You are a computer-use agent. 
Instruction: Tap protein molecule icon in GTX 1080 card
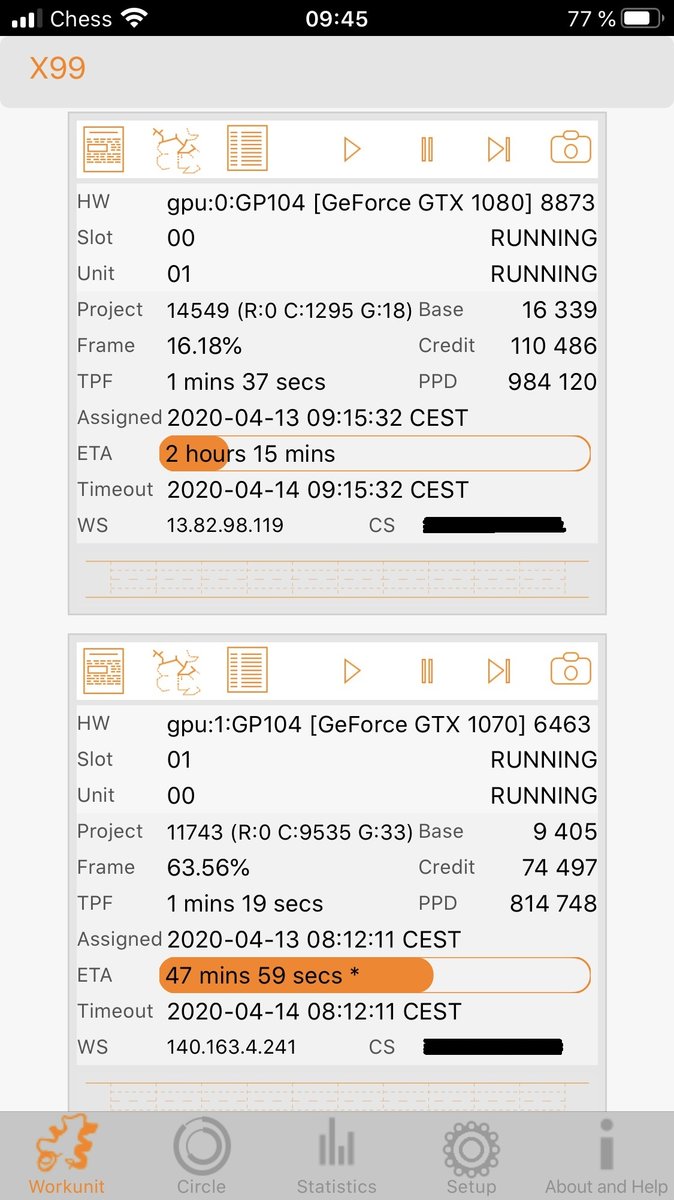point(175,150)
